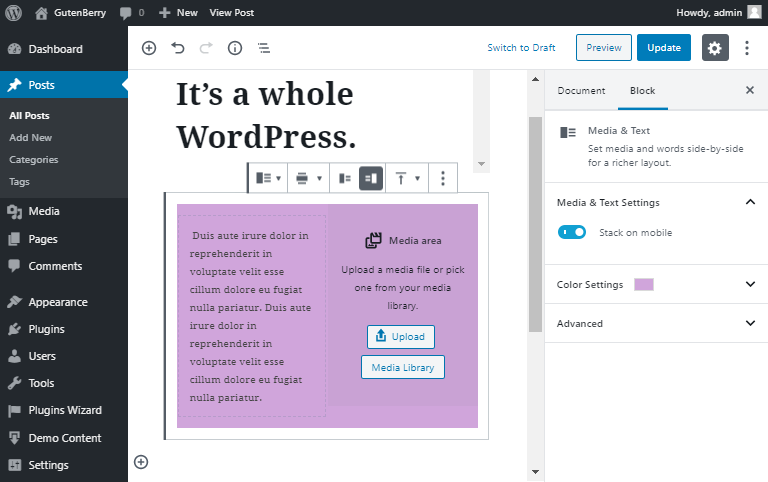
Task: Click the Preview button
Action: click(603, 48)
